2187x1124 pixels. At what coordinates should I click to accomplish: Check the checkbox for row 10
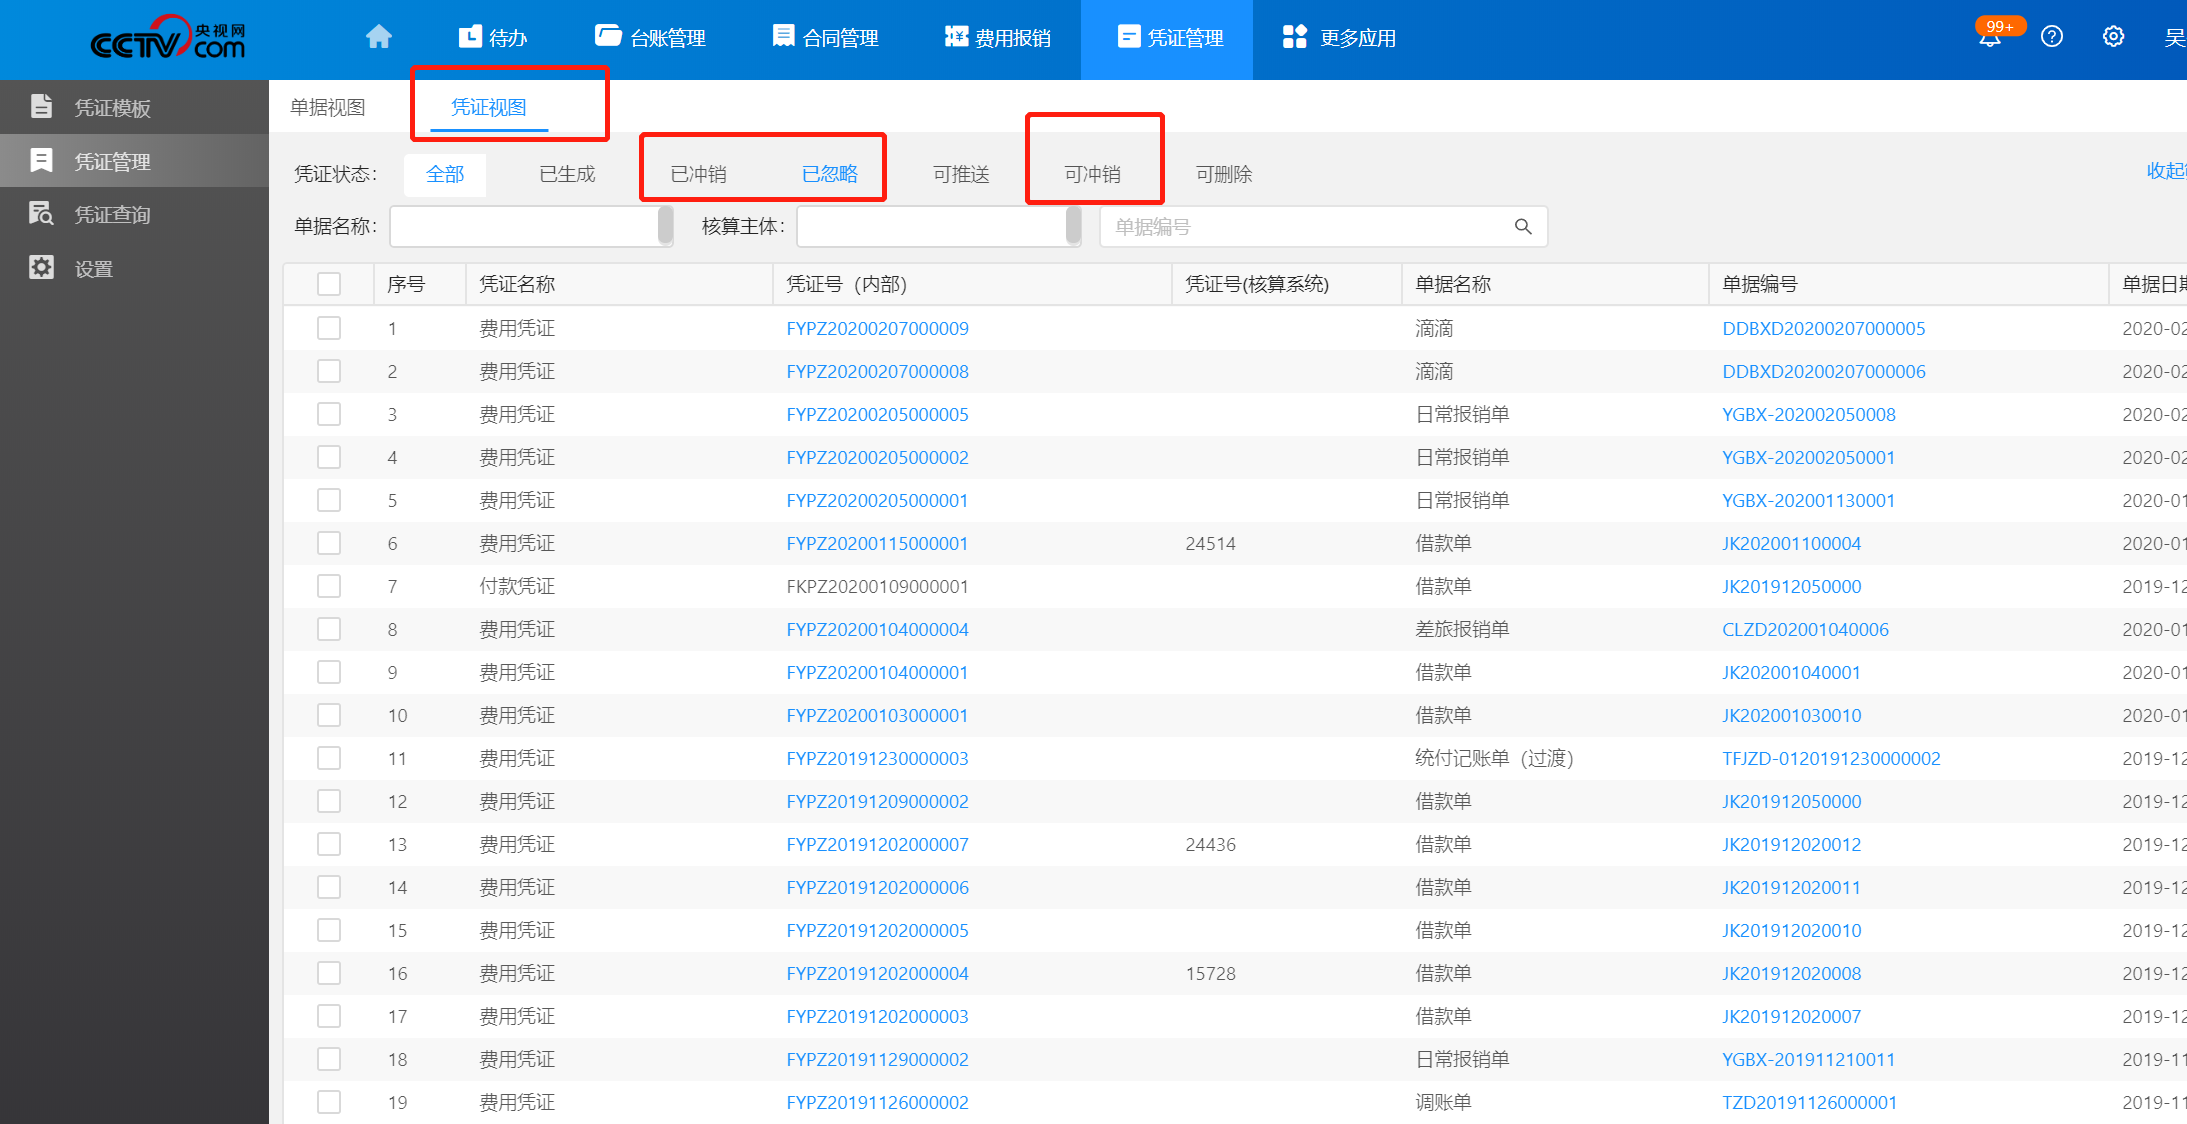pos(329,715)
